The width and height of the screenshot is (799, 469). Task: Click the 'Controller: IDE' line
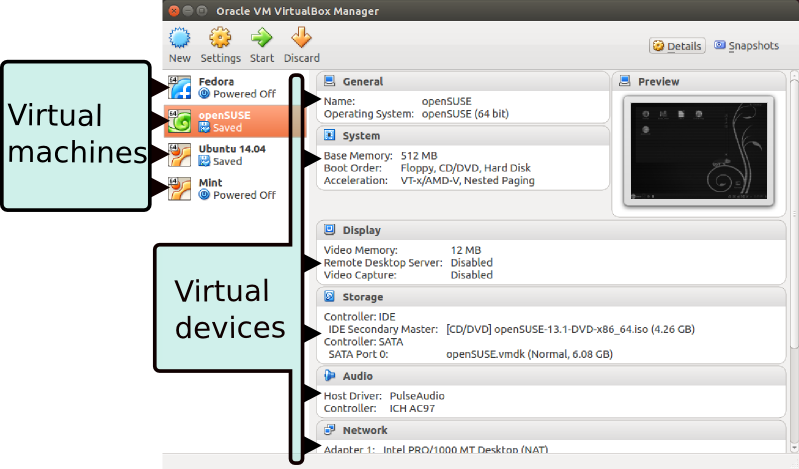coord(359,317)
